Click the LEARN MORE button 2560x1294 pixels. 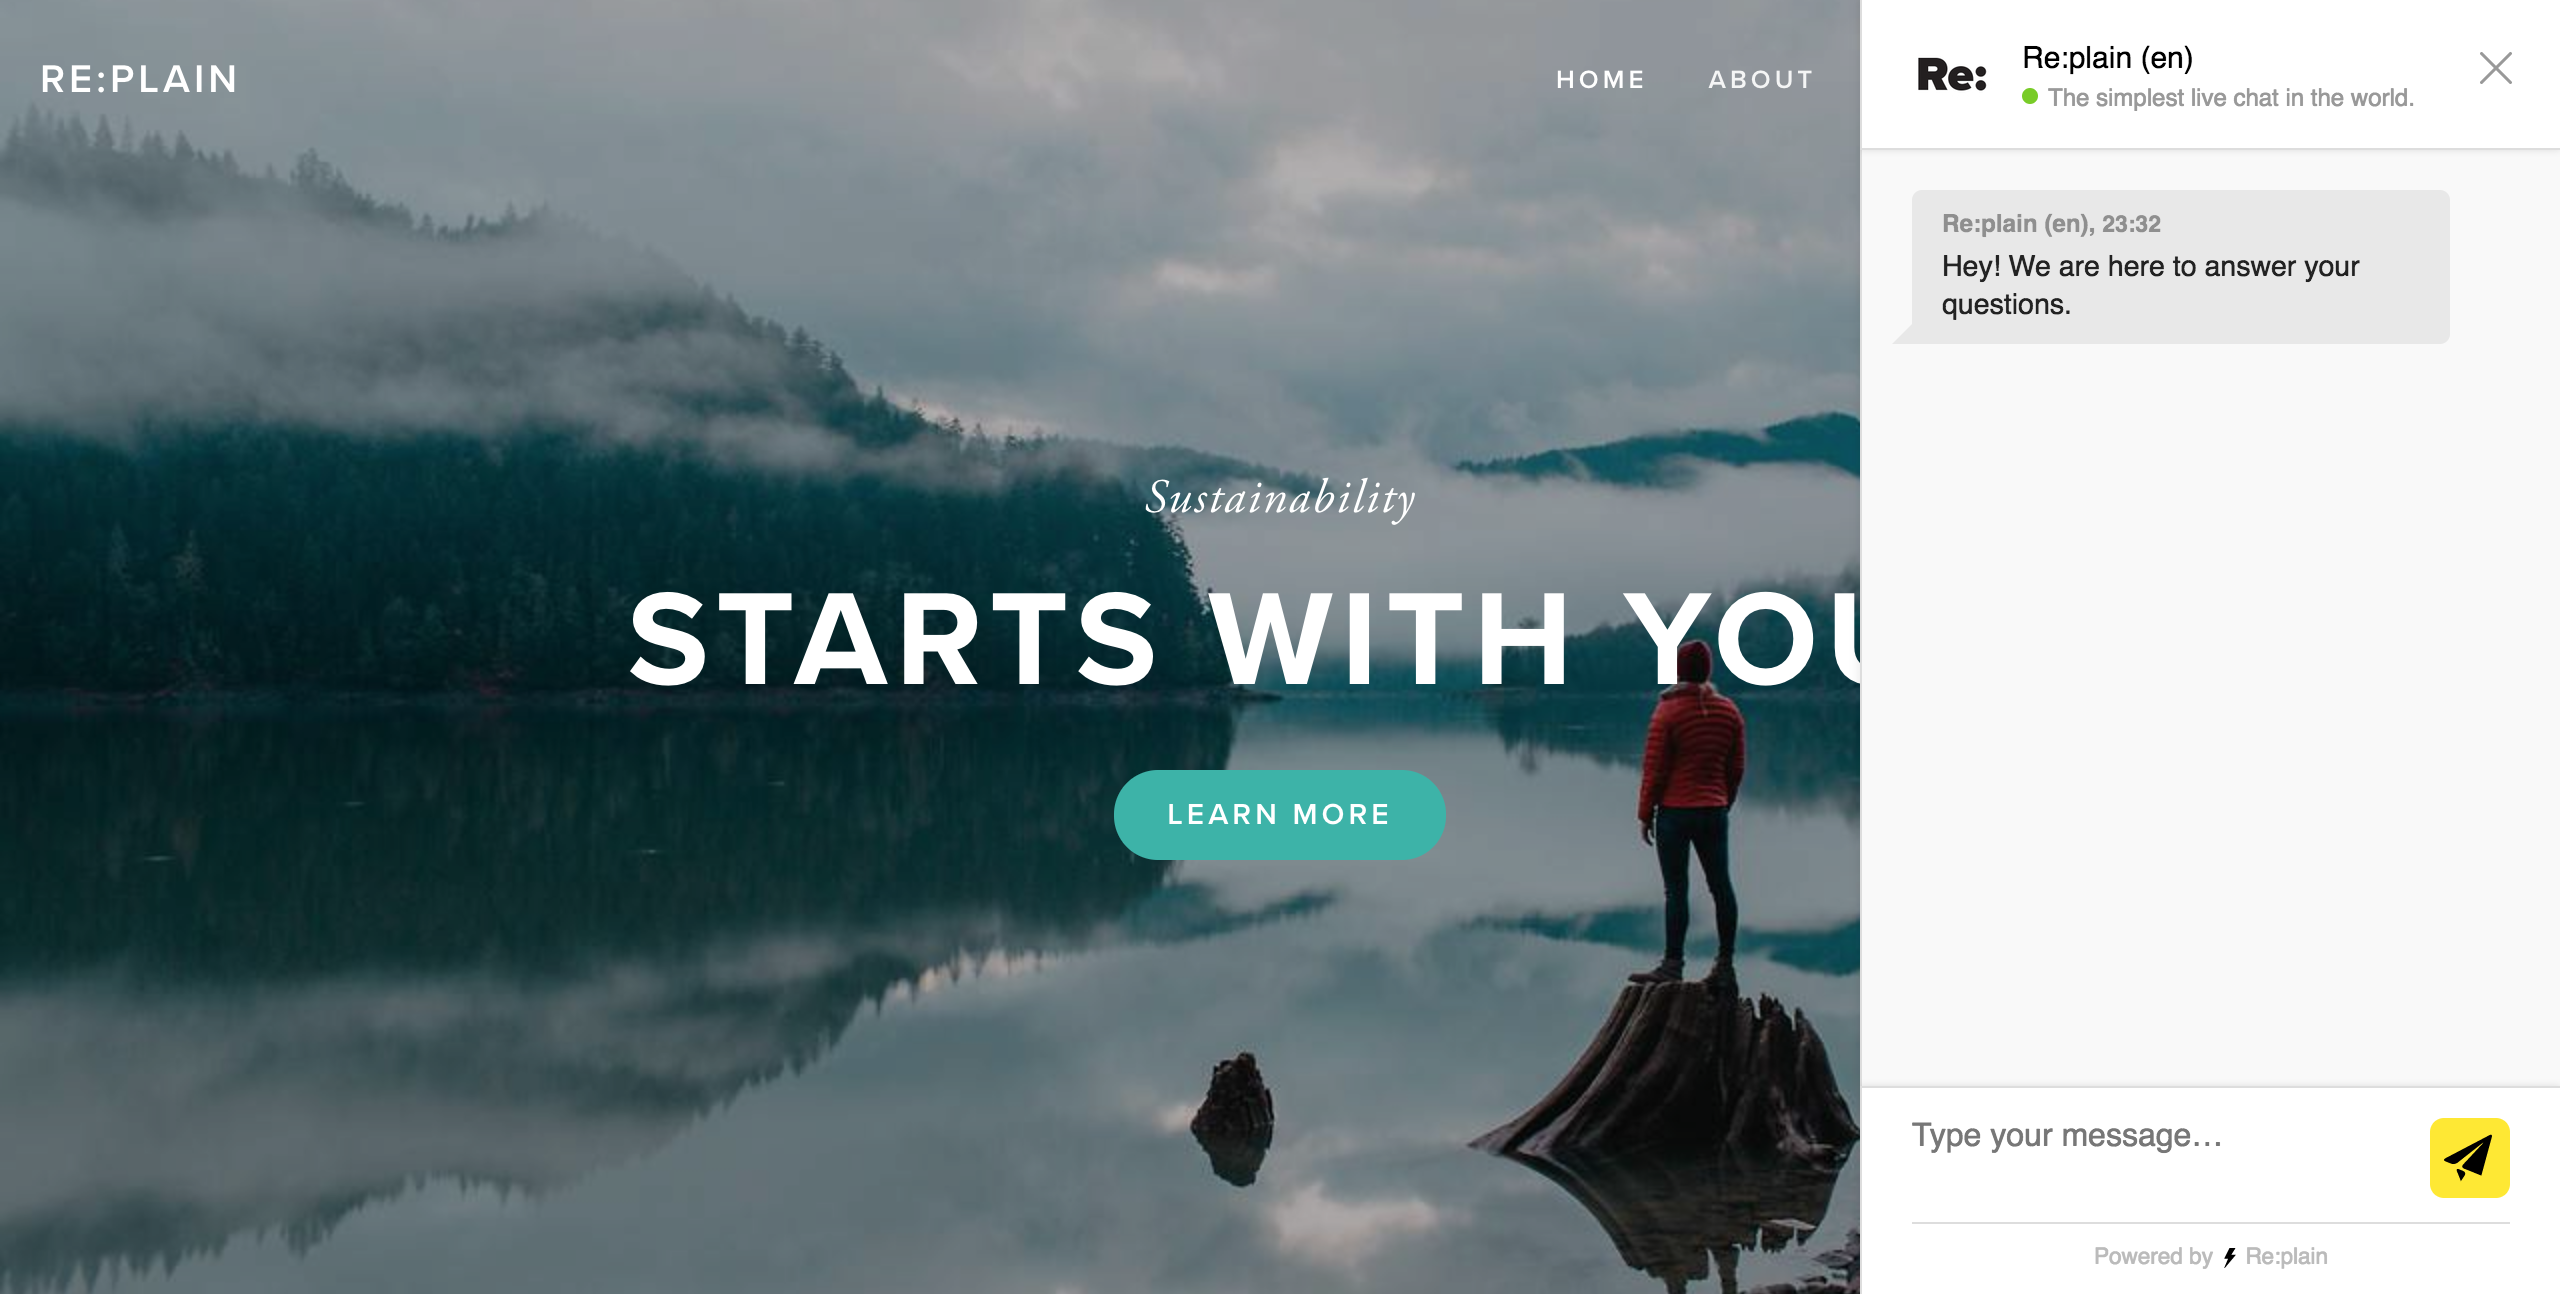[x=1279, y=814]
